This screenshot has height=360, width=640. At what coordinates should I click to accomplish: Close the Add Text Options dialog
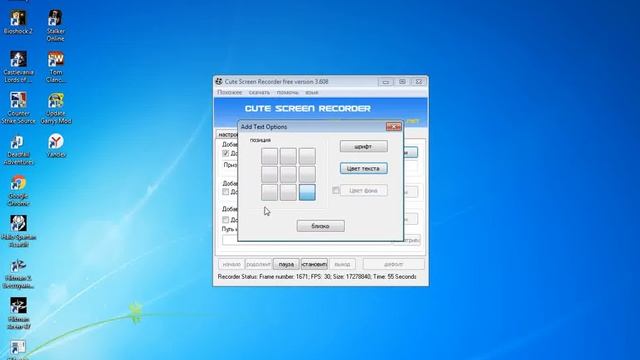393,127
